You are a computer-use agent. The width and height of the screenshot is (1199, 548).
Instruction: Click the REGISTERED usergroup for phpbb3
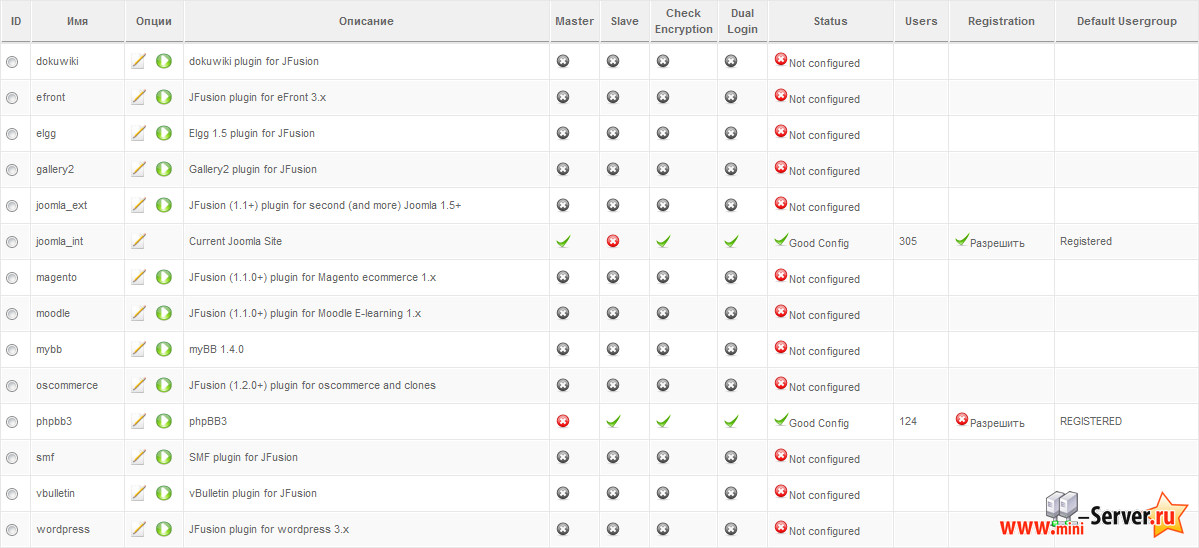click(x=1091, y=421)
